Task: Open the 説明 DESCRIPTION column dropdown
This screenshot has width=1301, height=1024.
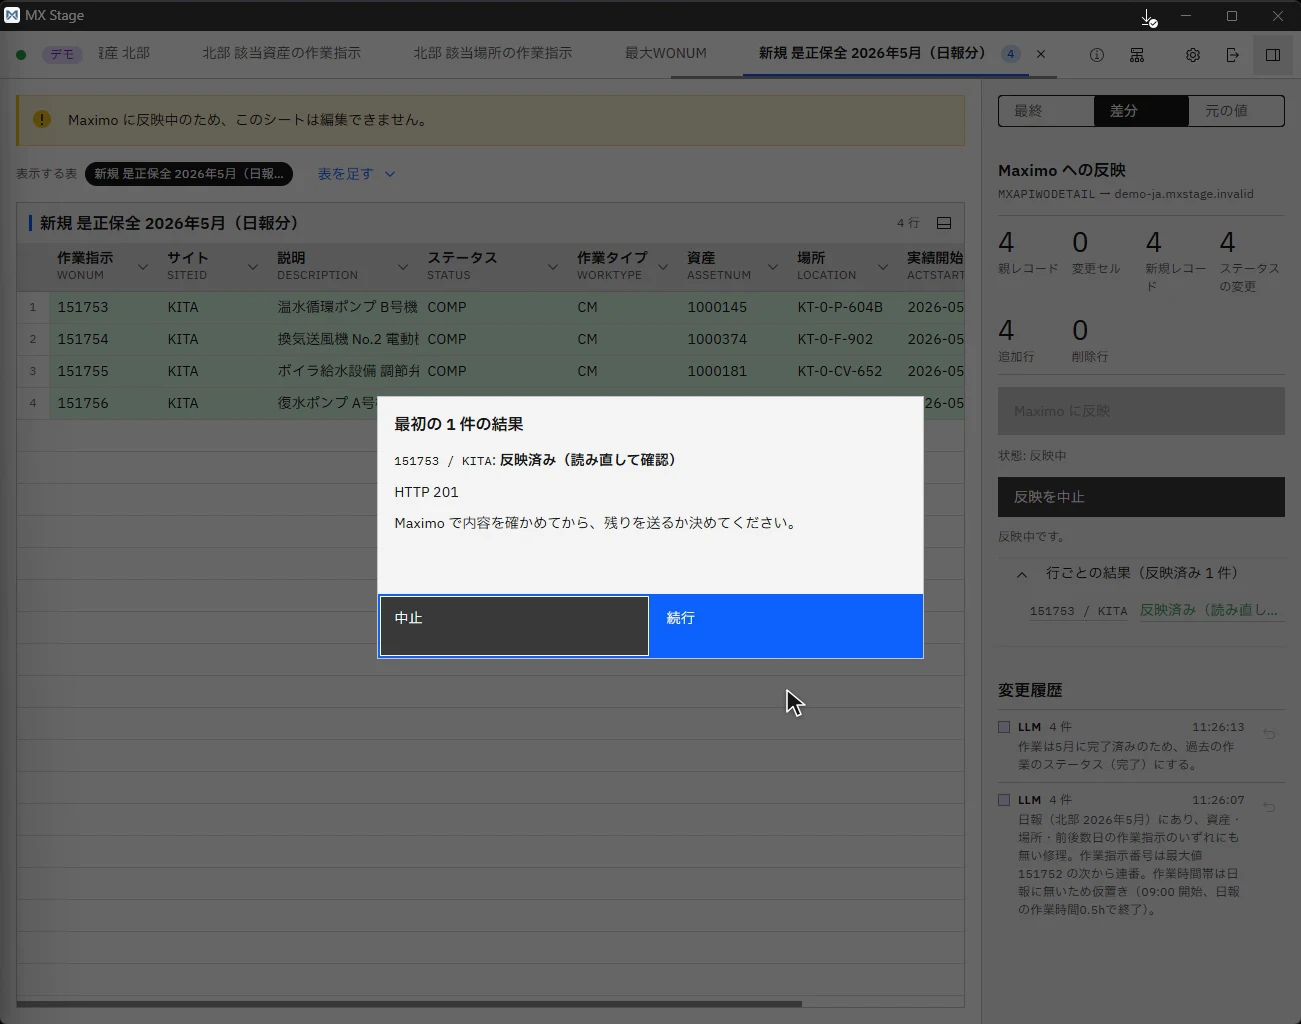Action: tap(403, 267)
